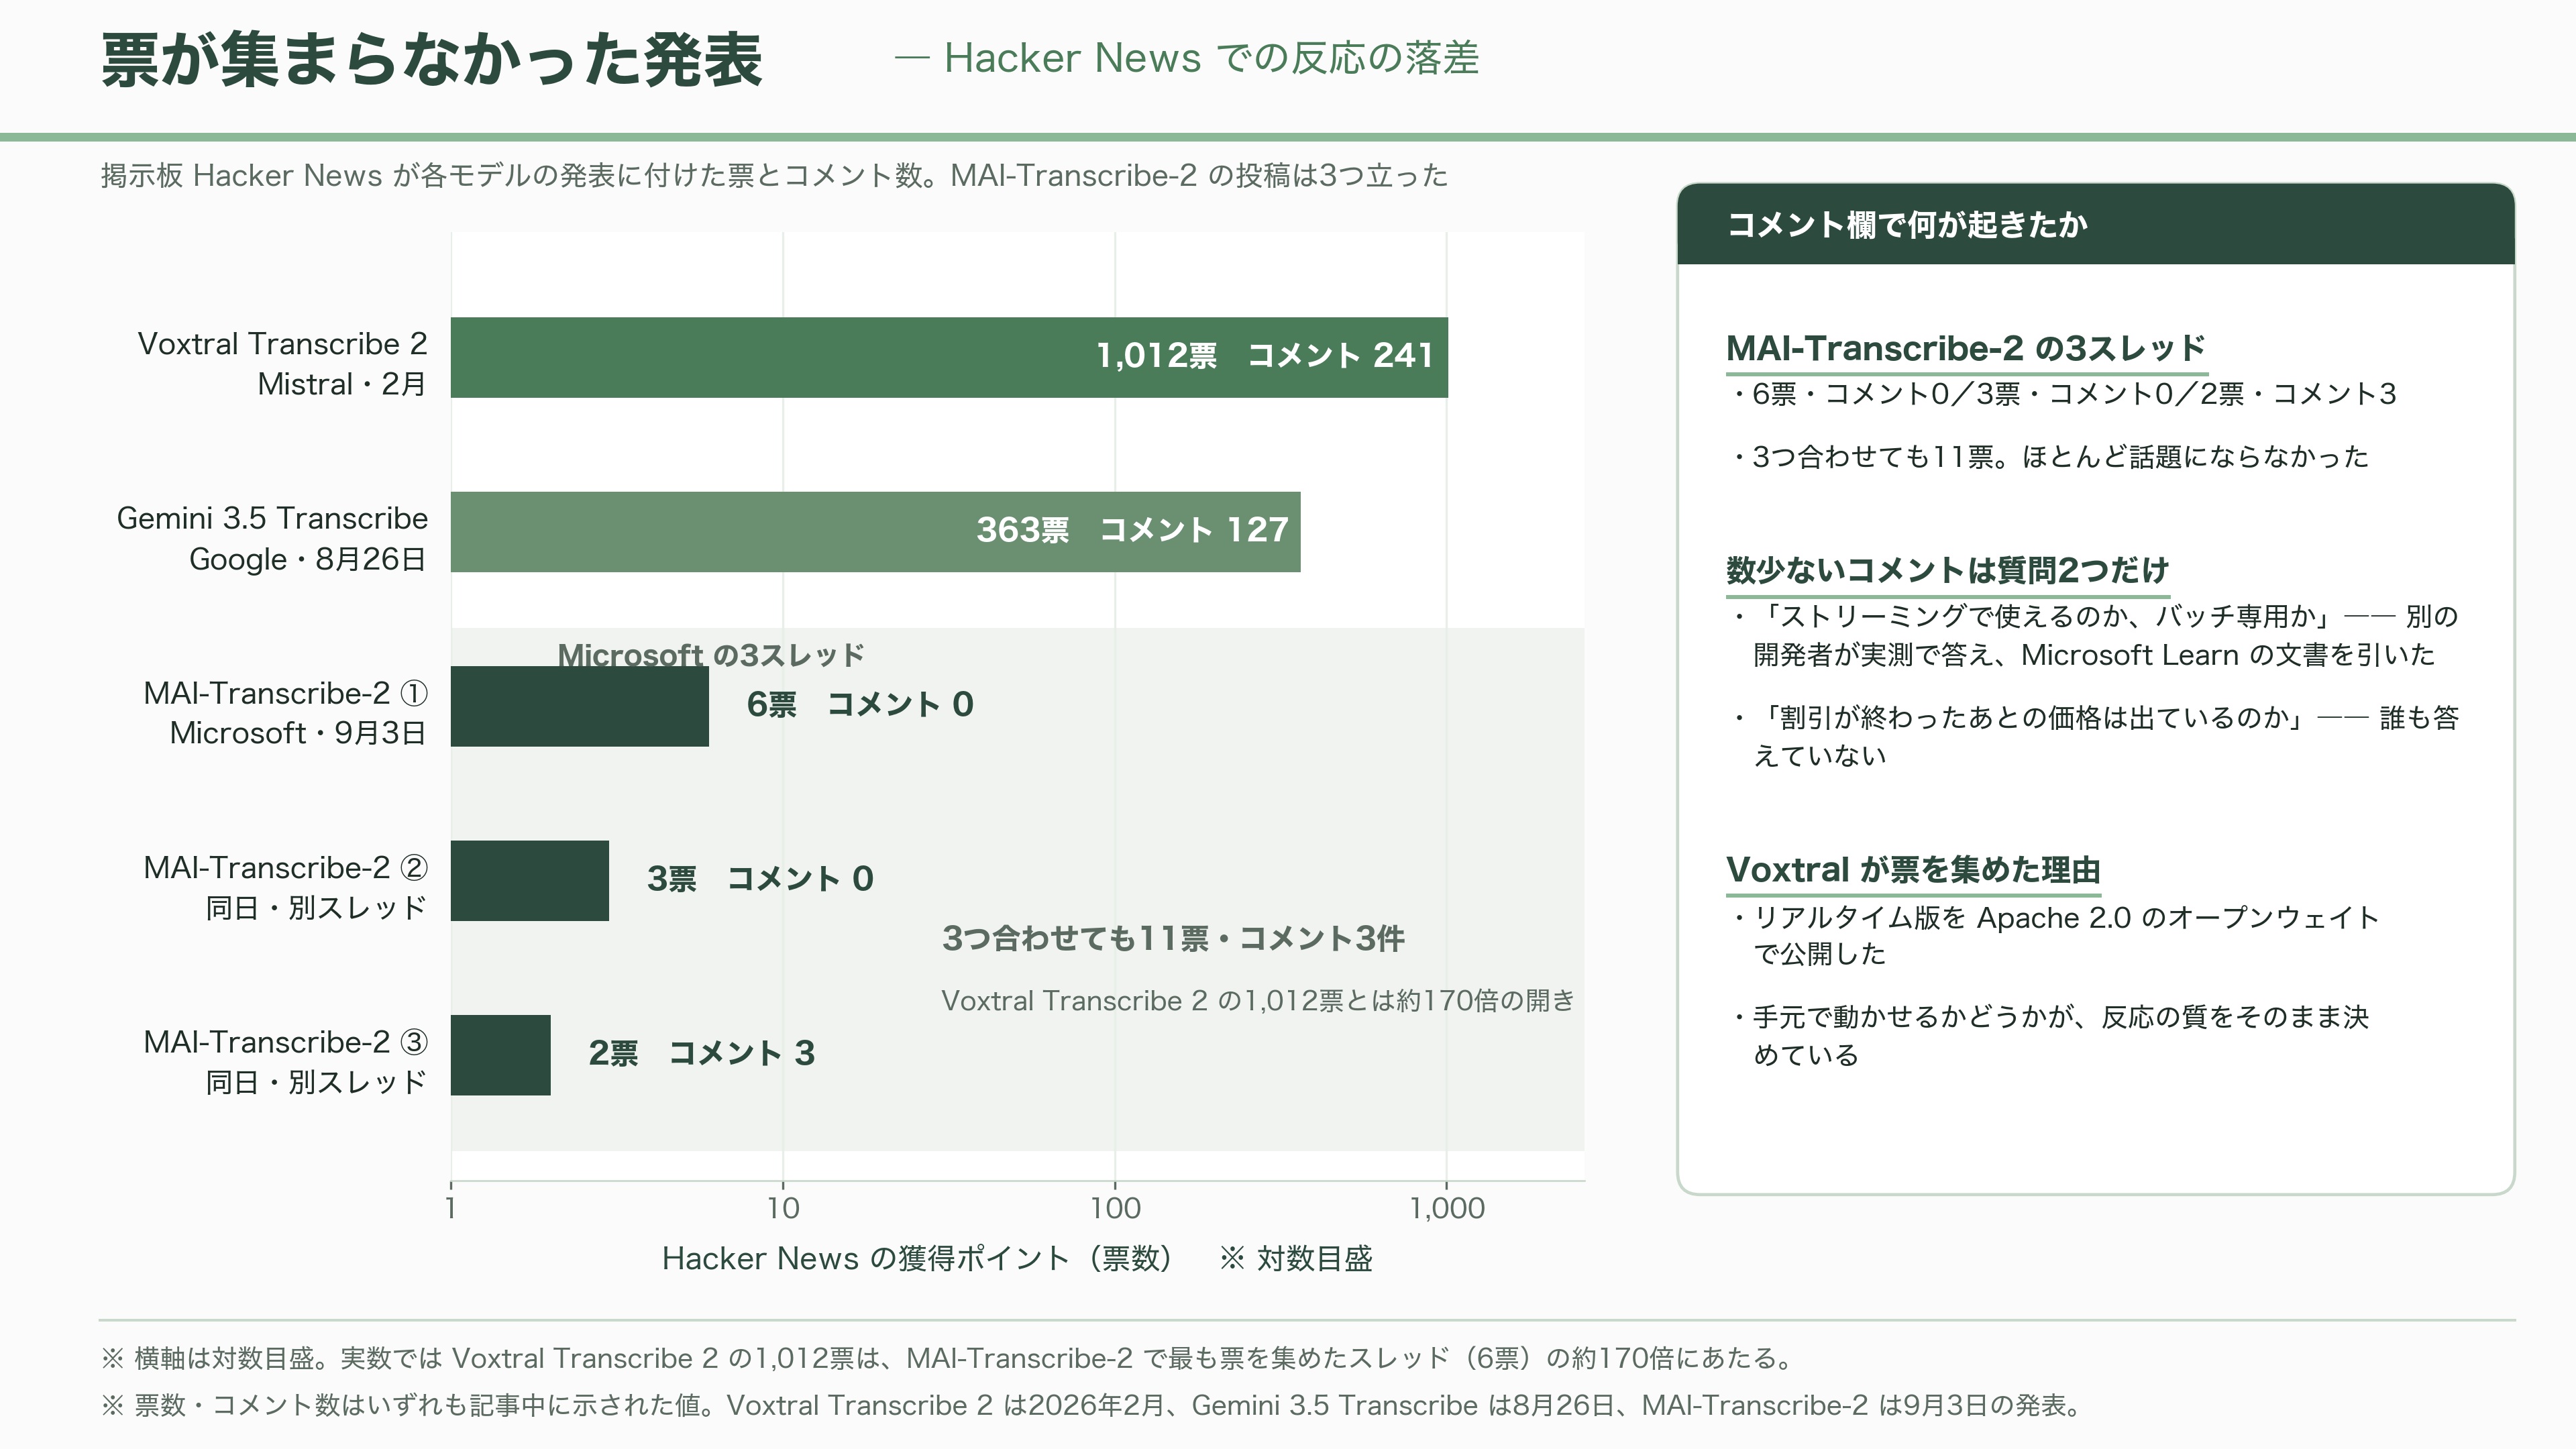Click the bullet mentioning Apache 2.0 のオープンウェイト

click(2056, 935)
